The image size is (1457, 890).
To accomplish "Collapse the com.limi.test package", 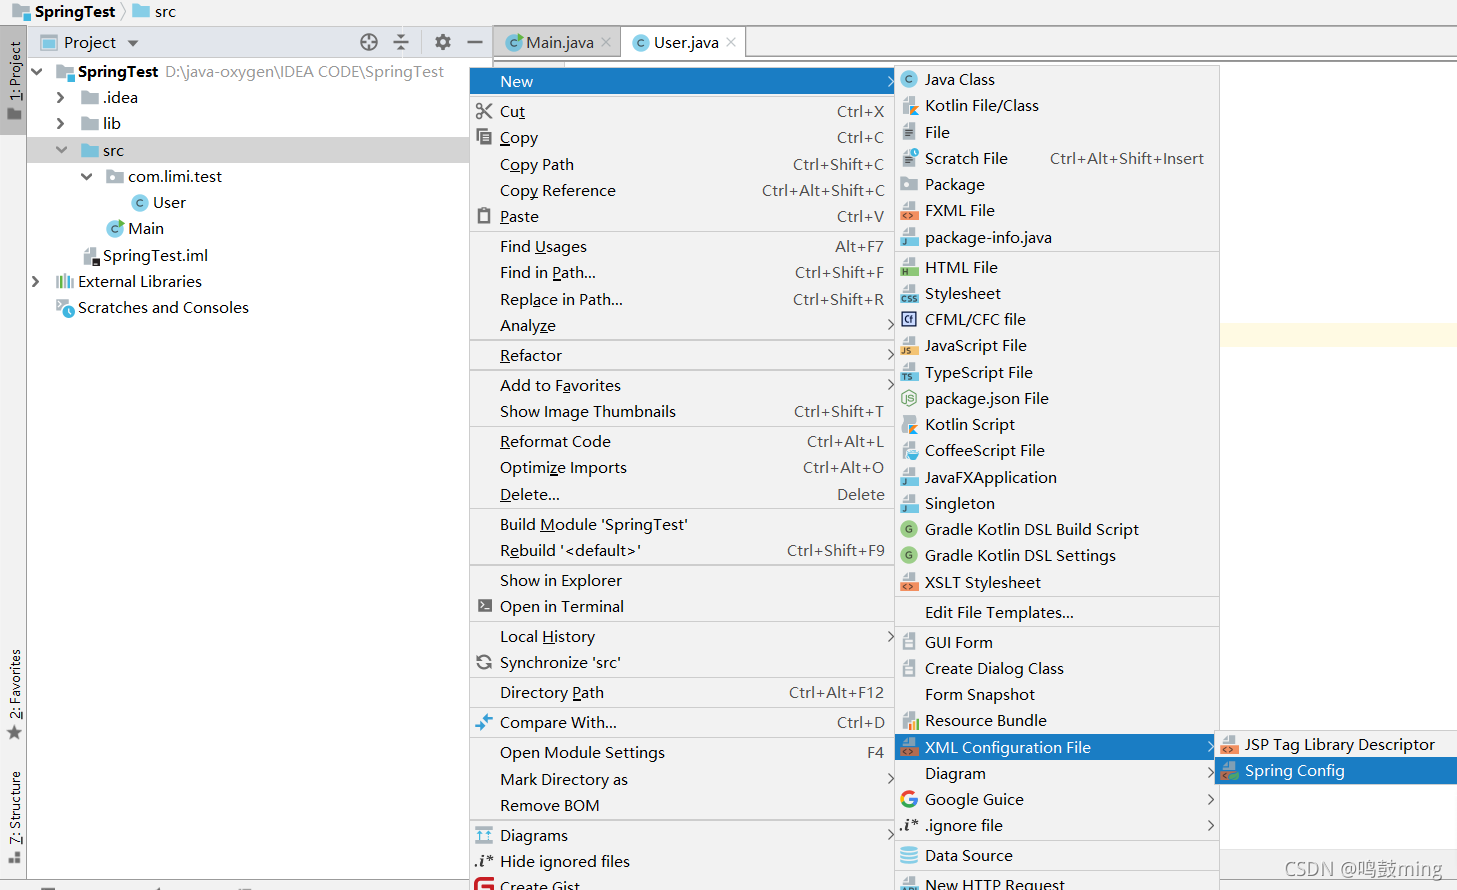I will pos(87,176).
